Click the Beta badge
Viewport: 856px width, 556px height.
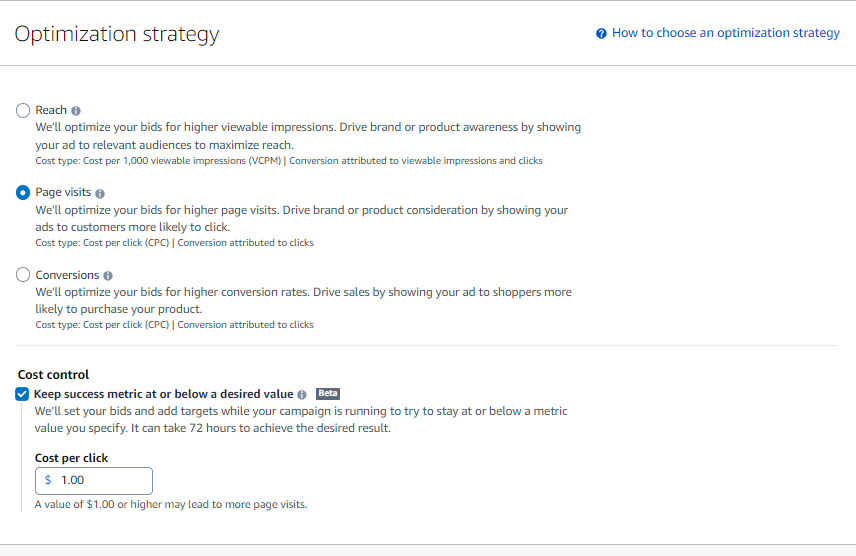click(x=328, y=394)
